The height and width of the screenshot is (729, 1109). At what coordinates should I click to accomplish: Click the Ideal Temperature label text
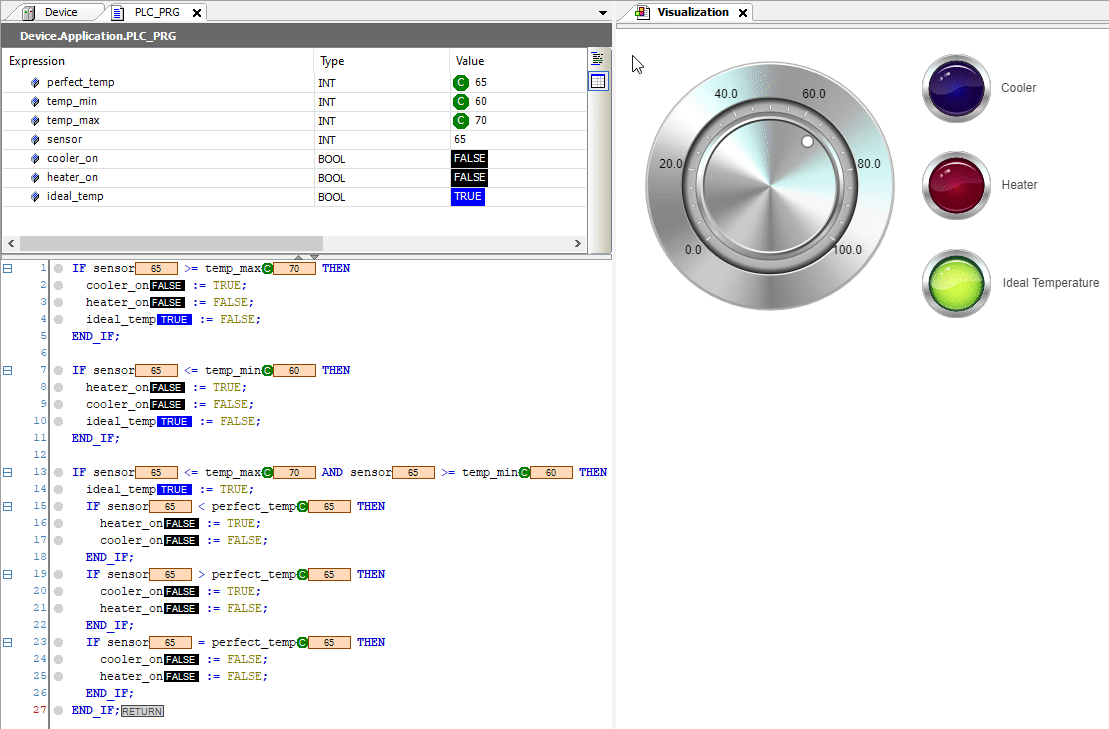click(x=1050, y=283)
